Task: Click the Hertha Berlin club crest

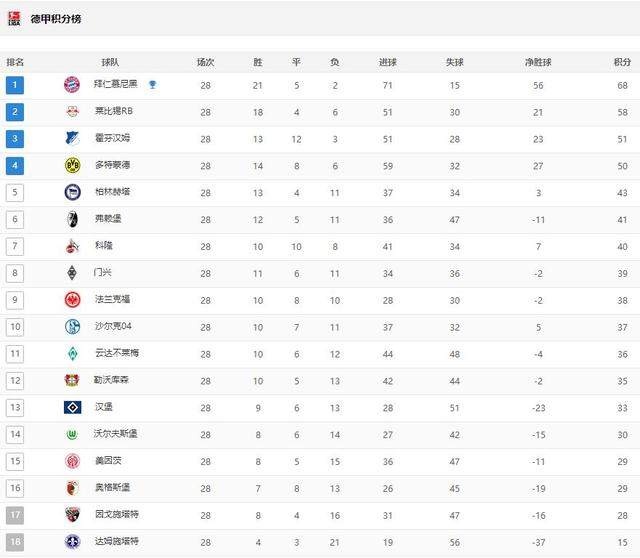Action: pos(72,192)
